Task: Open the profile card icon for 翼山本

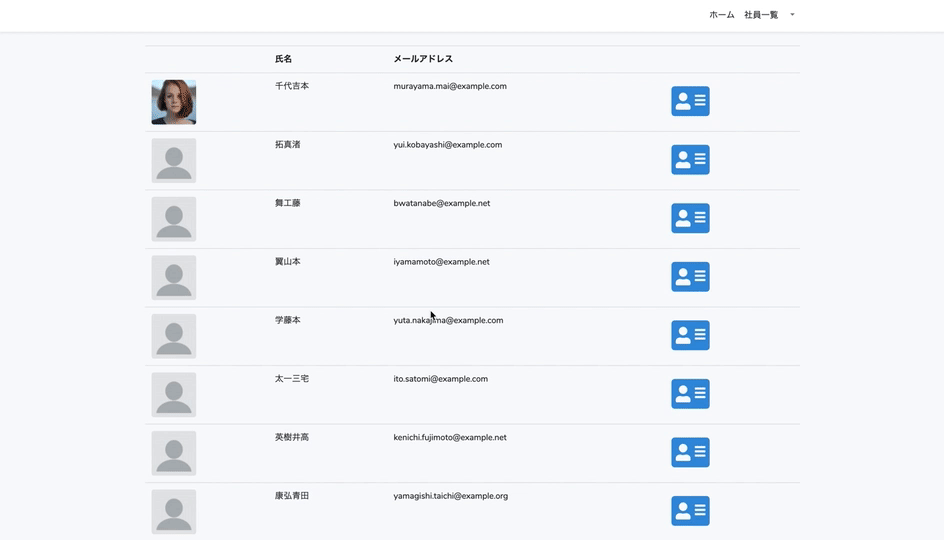Action: point(690,277)
